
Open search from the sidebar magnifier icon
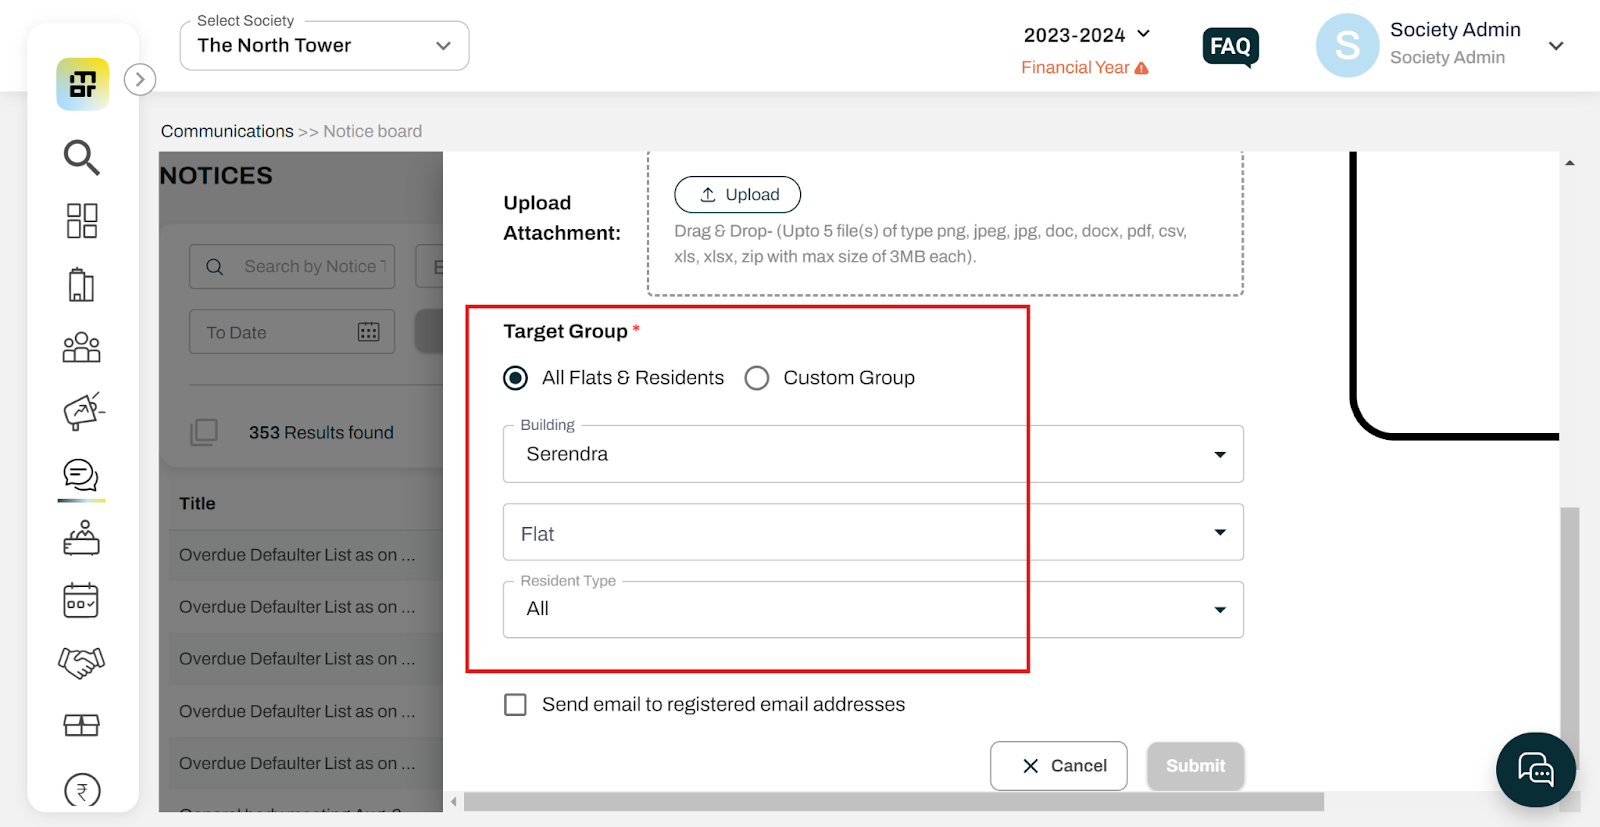pyautogui.click(x=82, y=157)
